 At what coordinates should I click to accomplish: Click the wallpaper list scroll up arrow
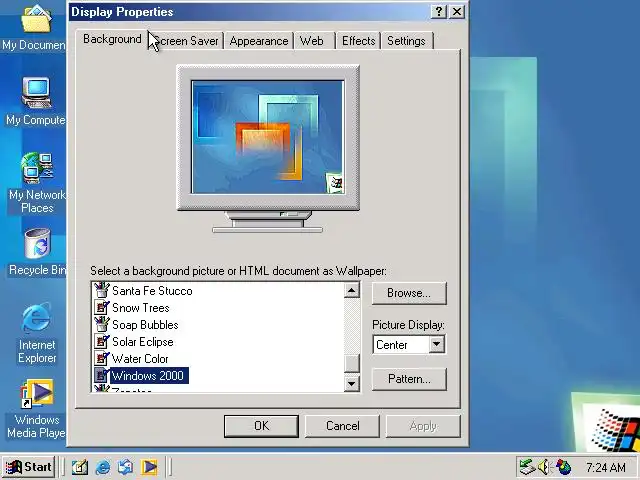tap(351, 290)
